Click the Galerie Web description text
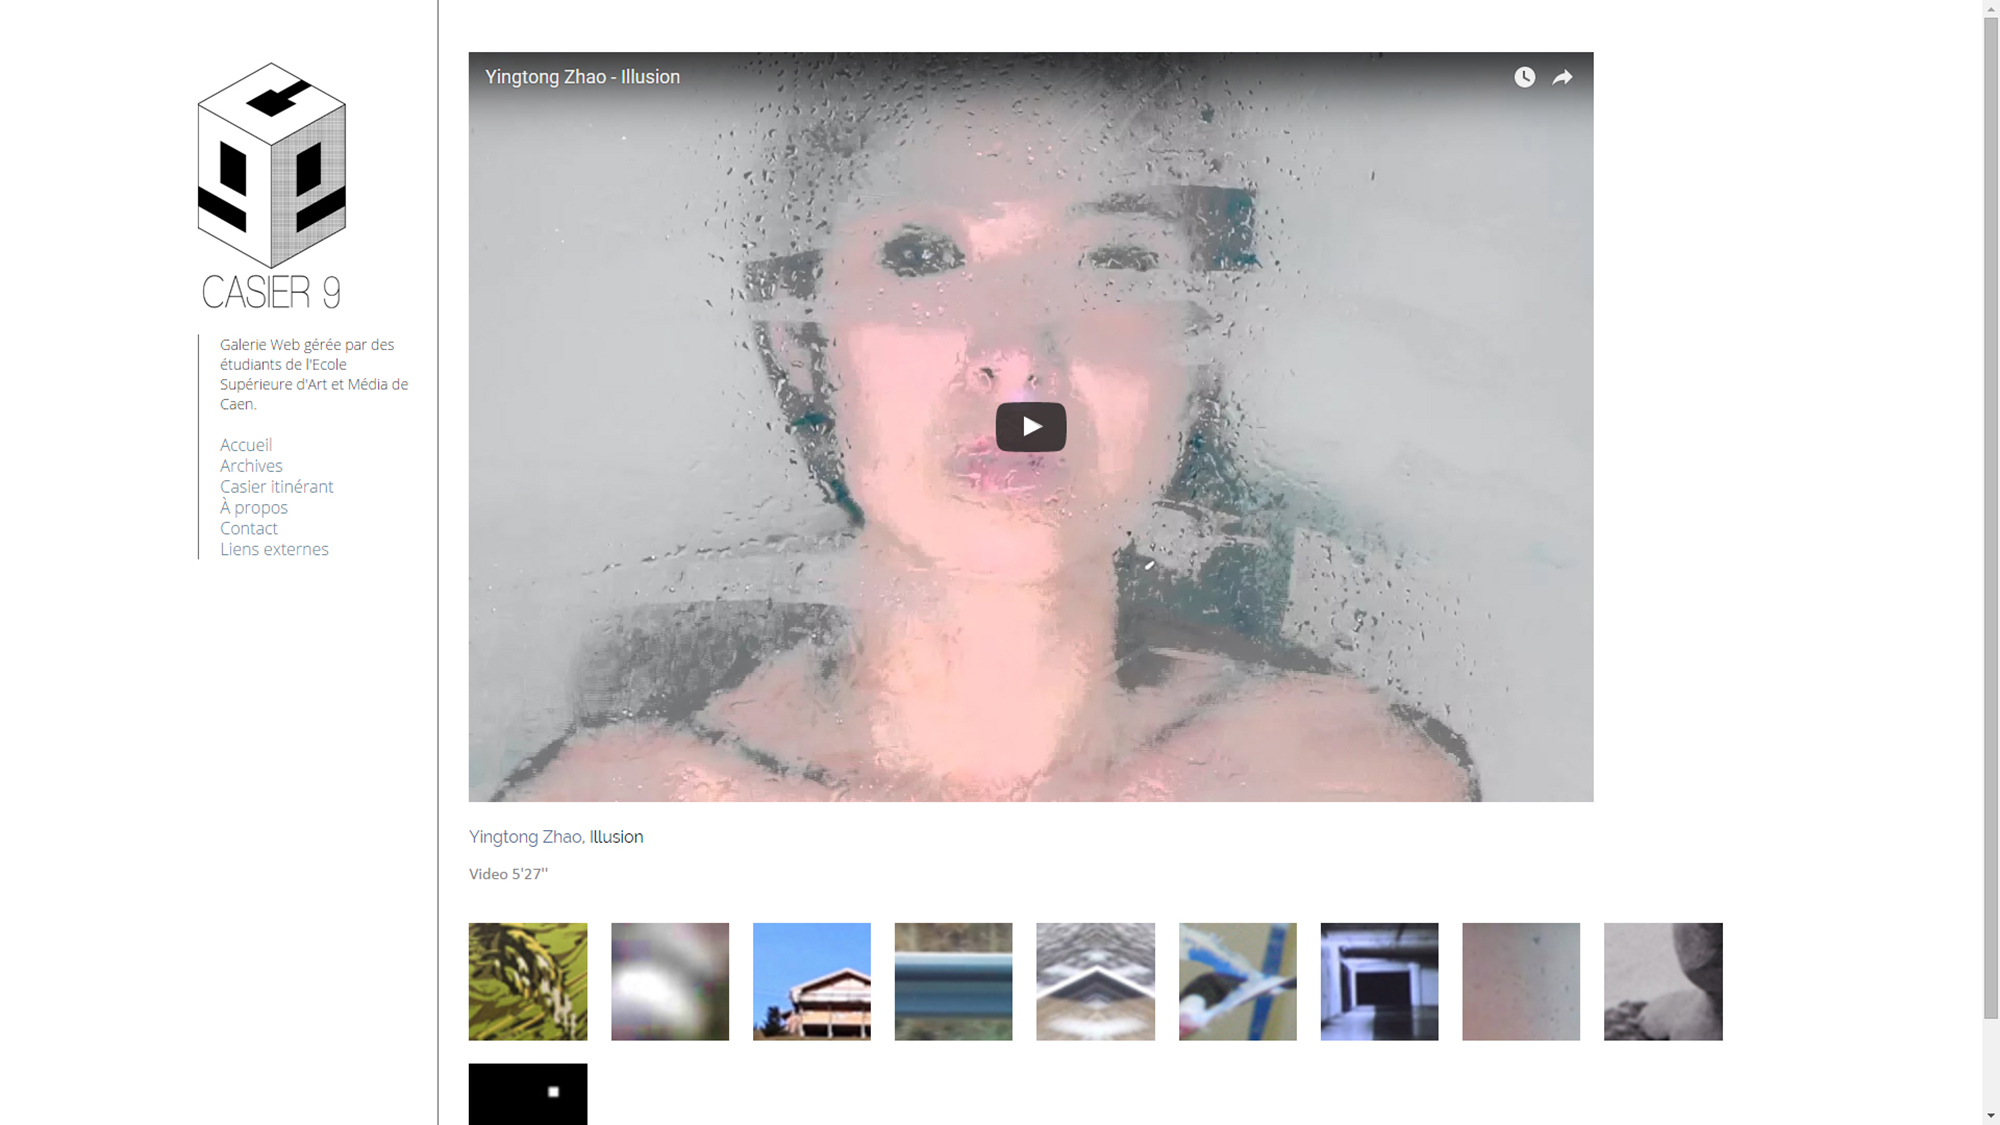 314,374
